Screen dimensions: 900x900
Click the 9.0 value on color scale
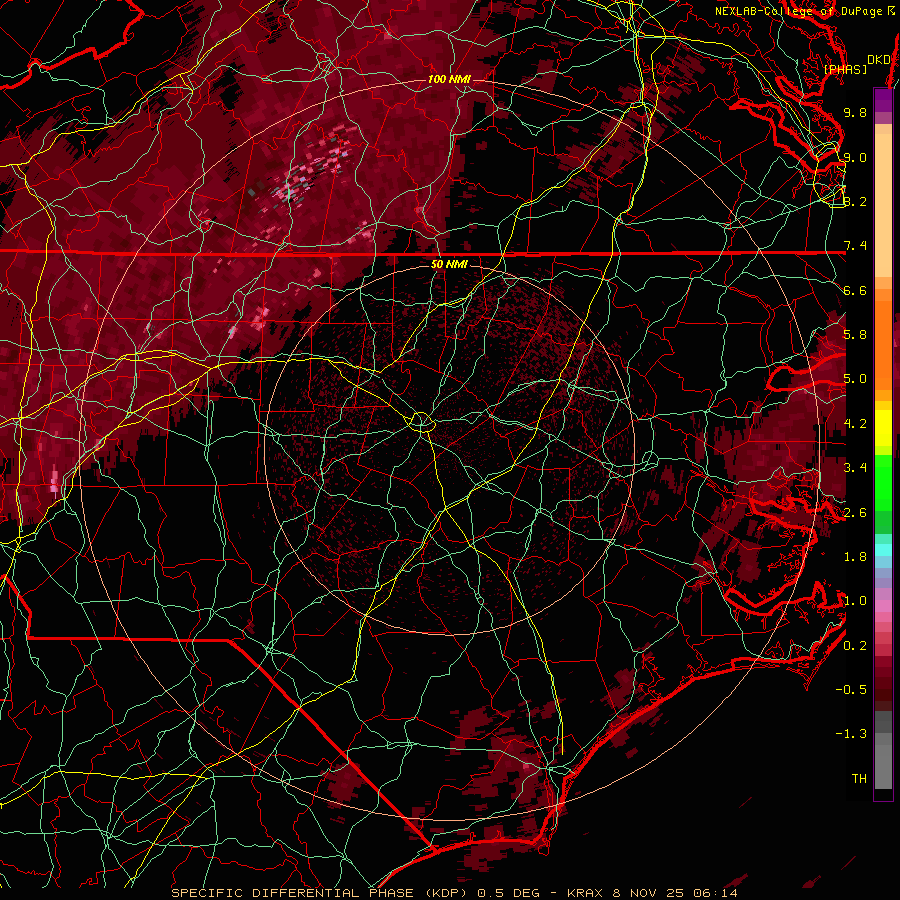(x=855, y=157)
